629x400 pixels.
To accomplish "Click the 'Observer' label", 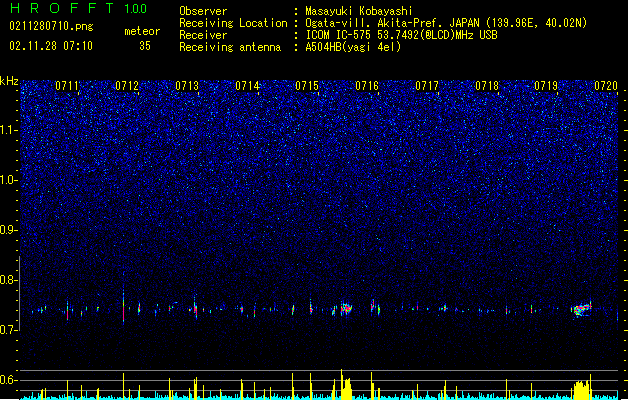I will (203, 11).
